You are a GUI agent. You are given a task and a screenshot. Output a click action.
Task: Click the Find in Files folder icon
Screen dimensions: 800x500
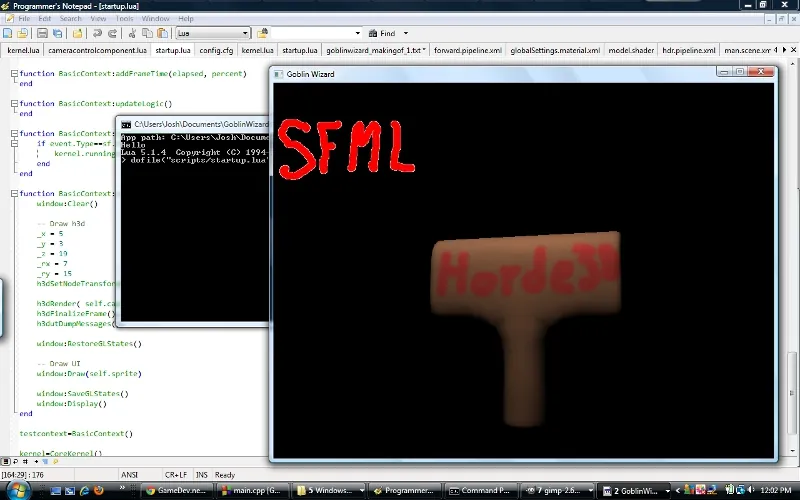tap(262, 33)
